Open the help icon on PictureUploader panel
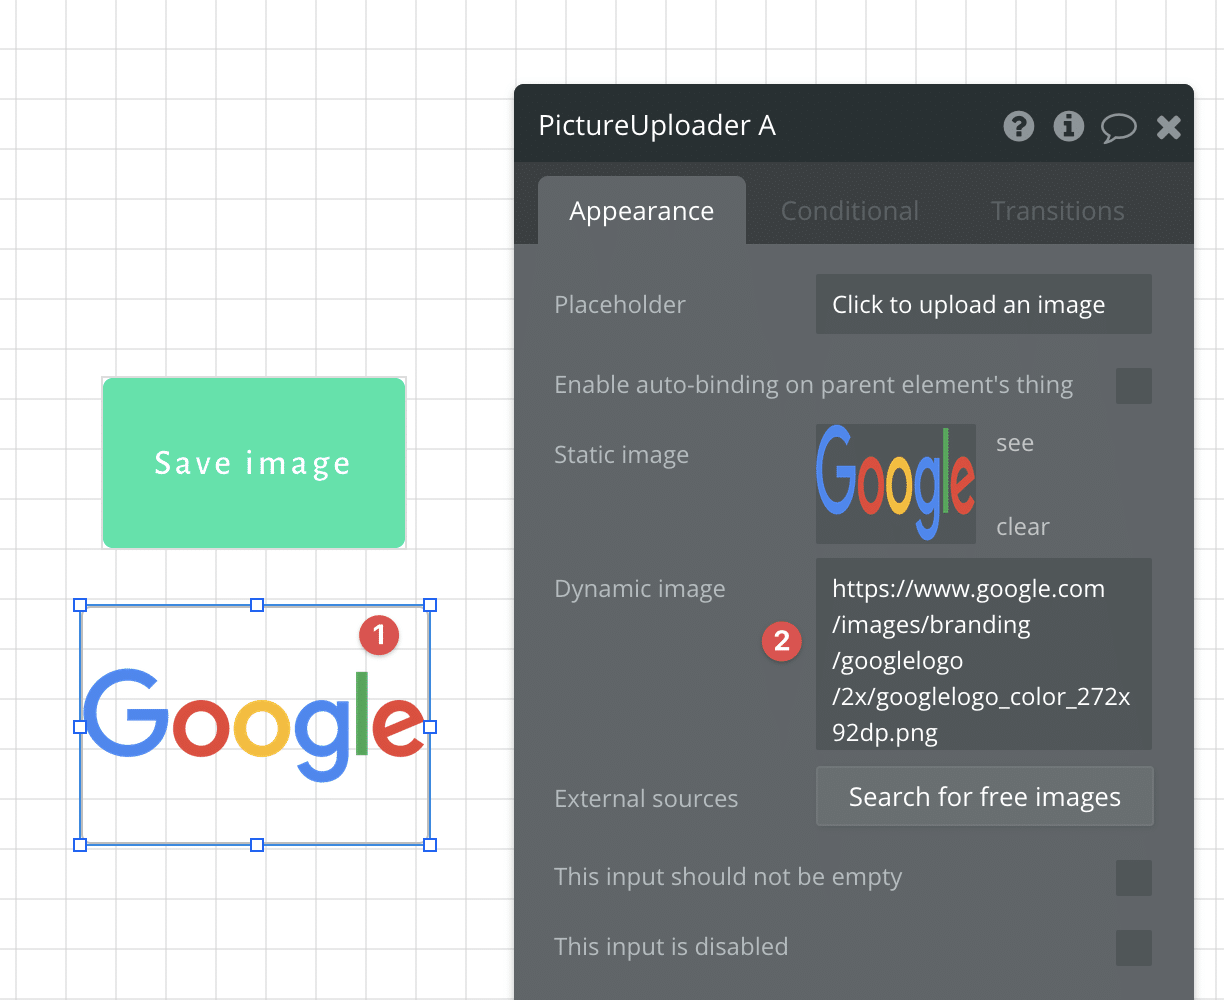Screen dimensions: 1224x1000 (1018, 127)
